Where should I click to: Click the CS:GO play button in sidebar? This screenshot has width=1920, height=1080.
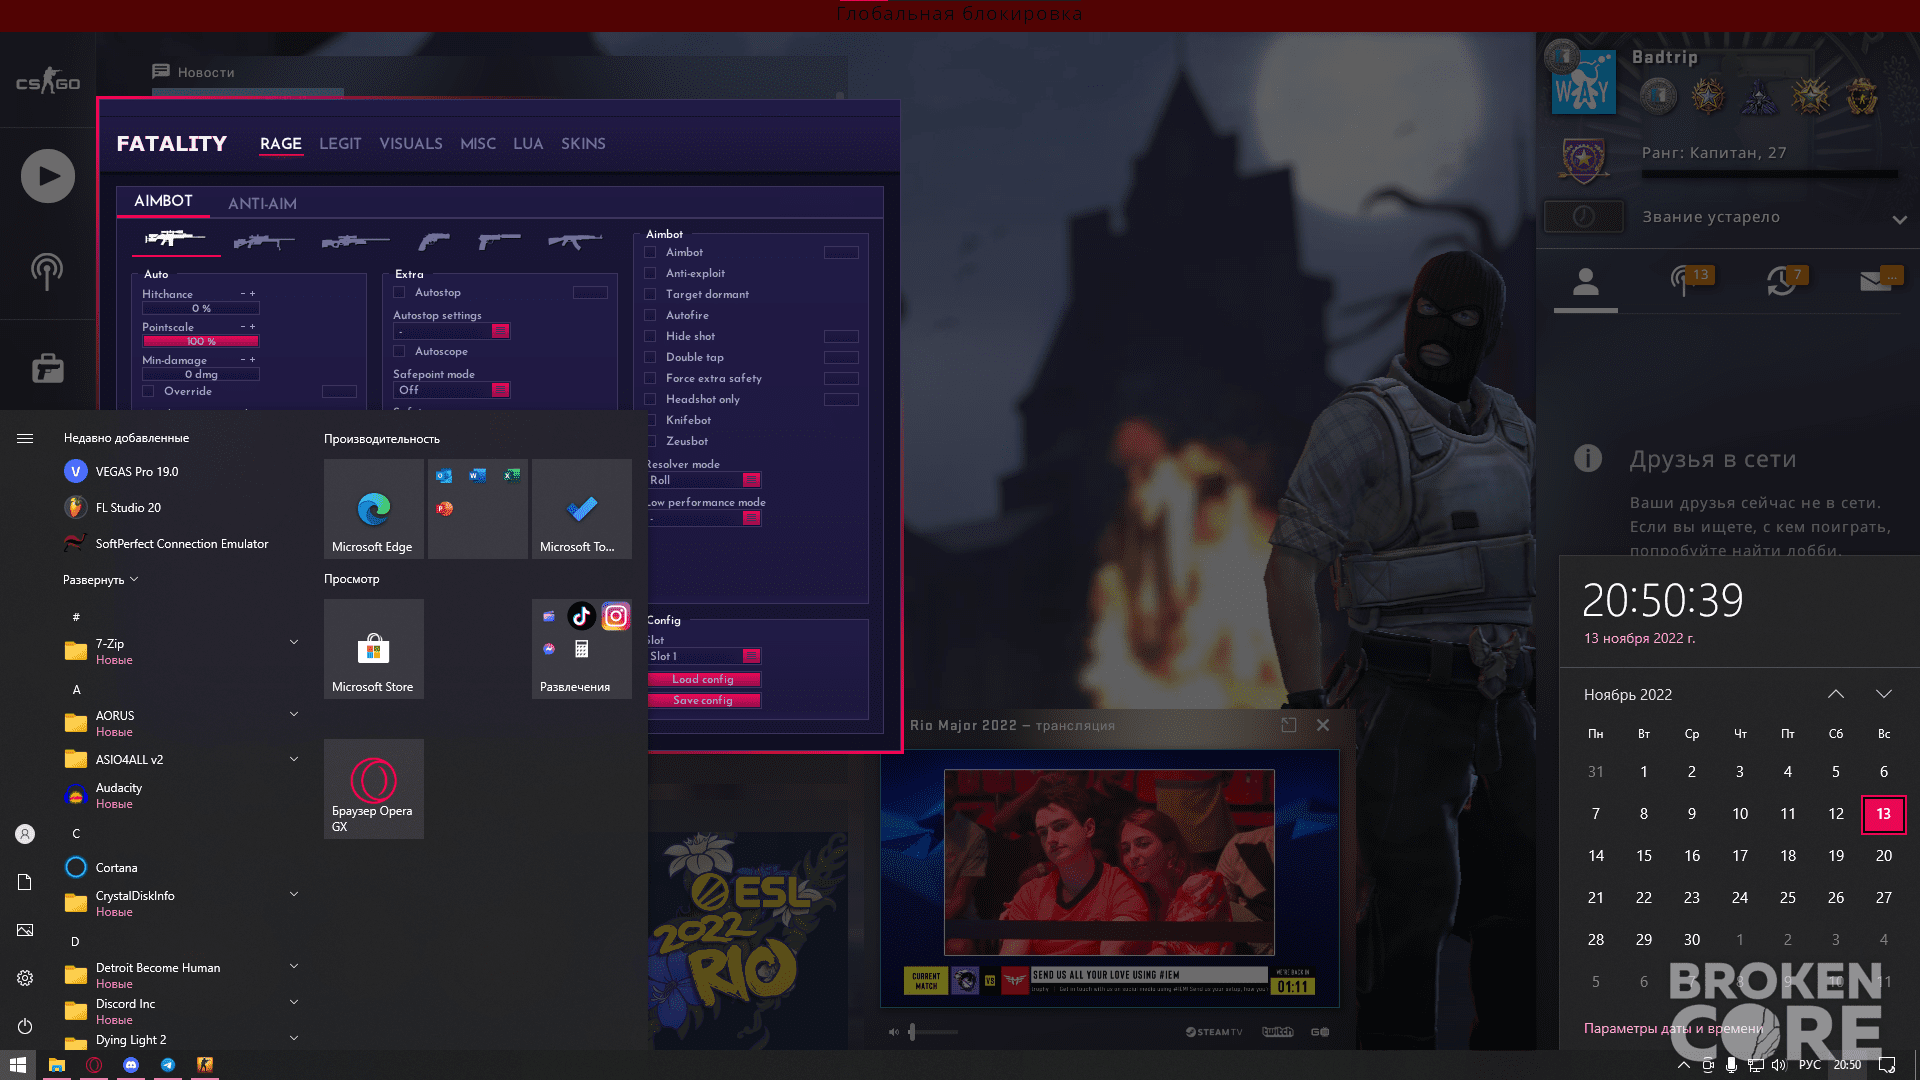coord(48,176)
